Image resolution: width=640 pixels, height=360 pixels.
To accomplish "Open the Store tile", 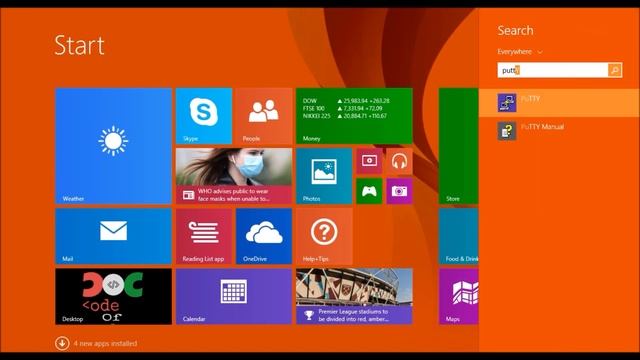I will click(x=459, y=146).
